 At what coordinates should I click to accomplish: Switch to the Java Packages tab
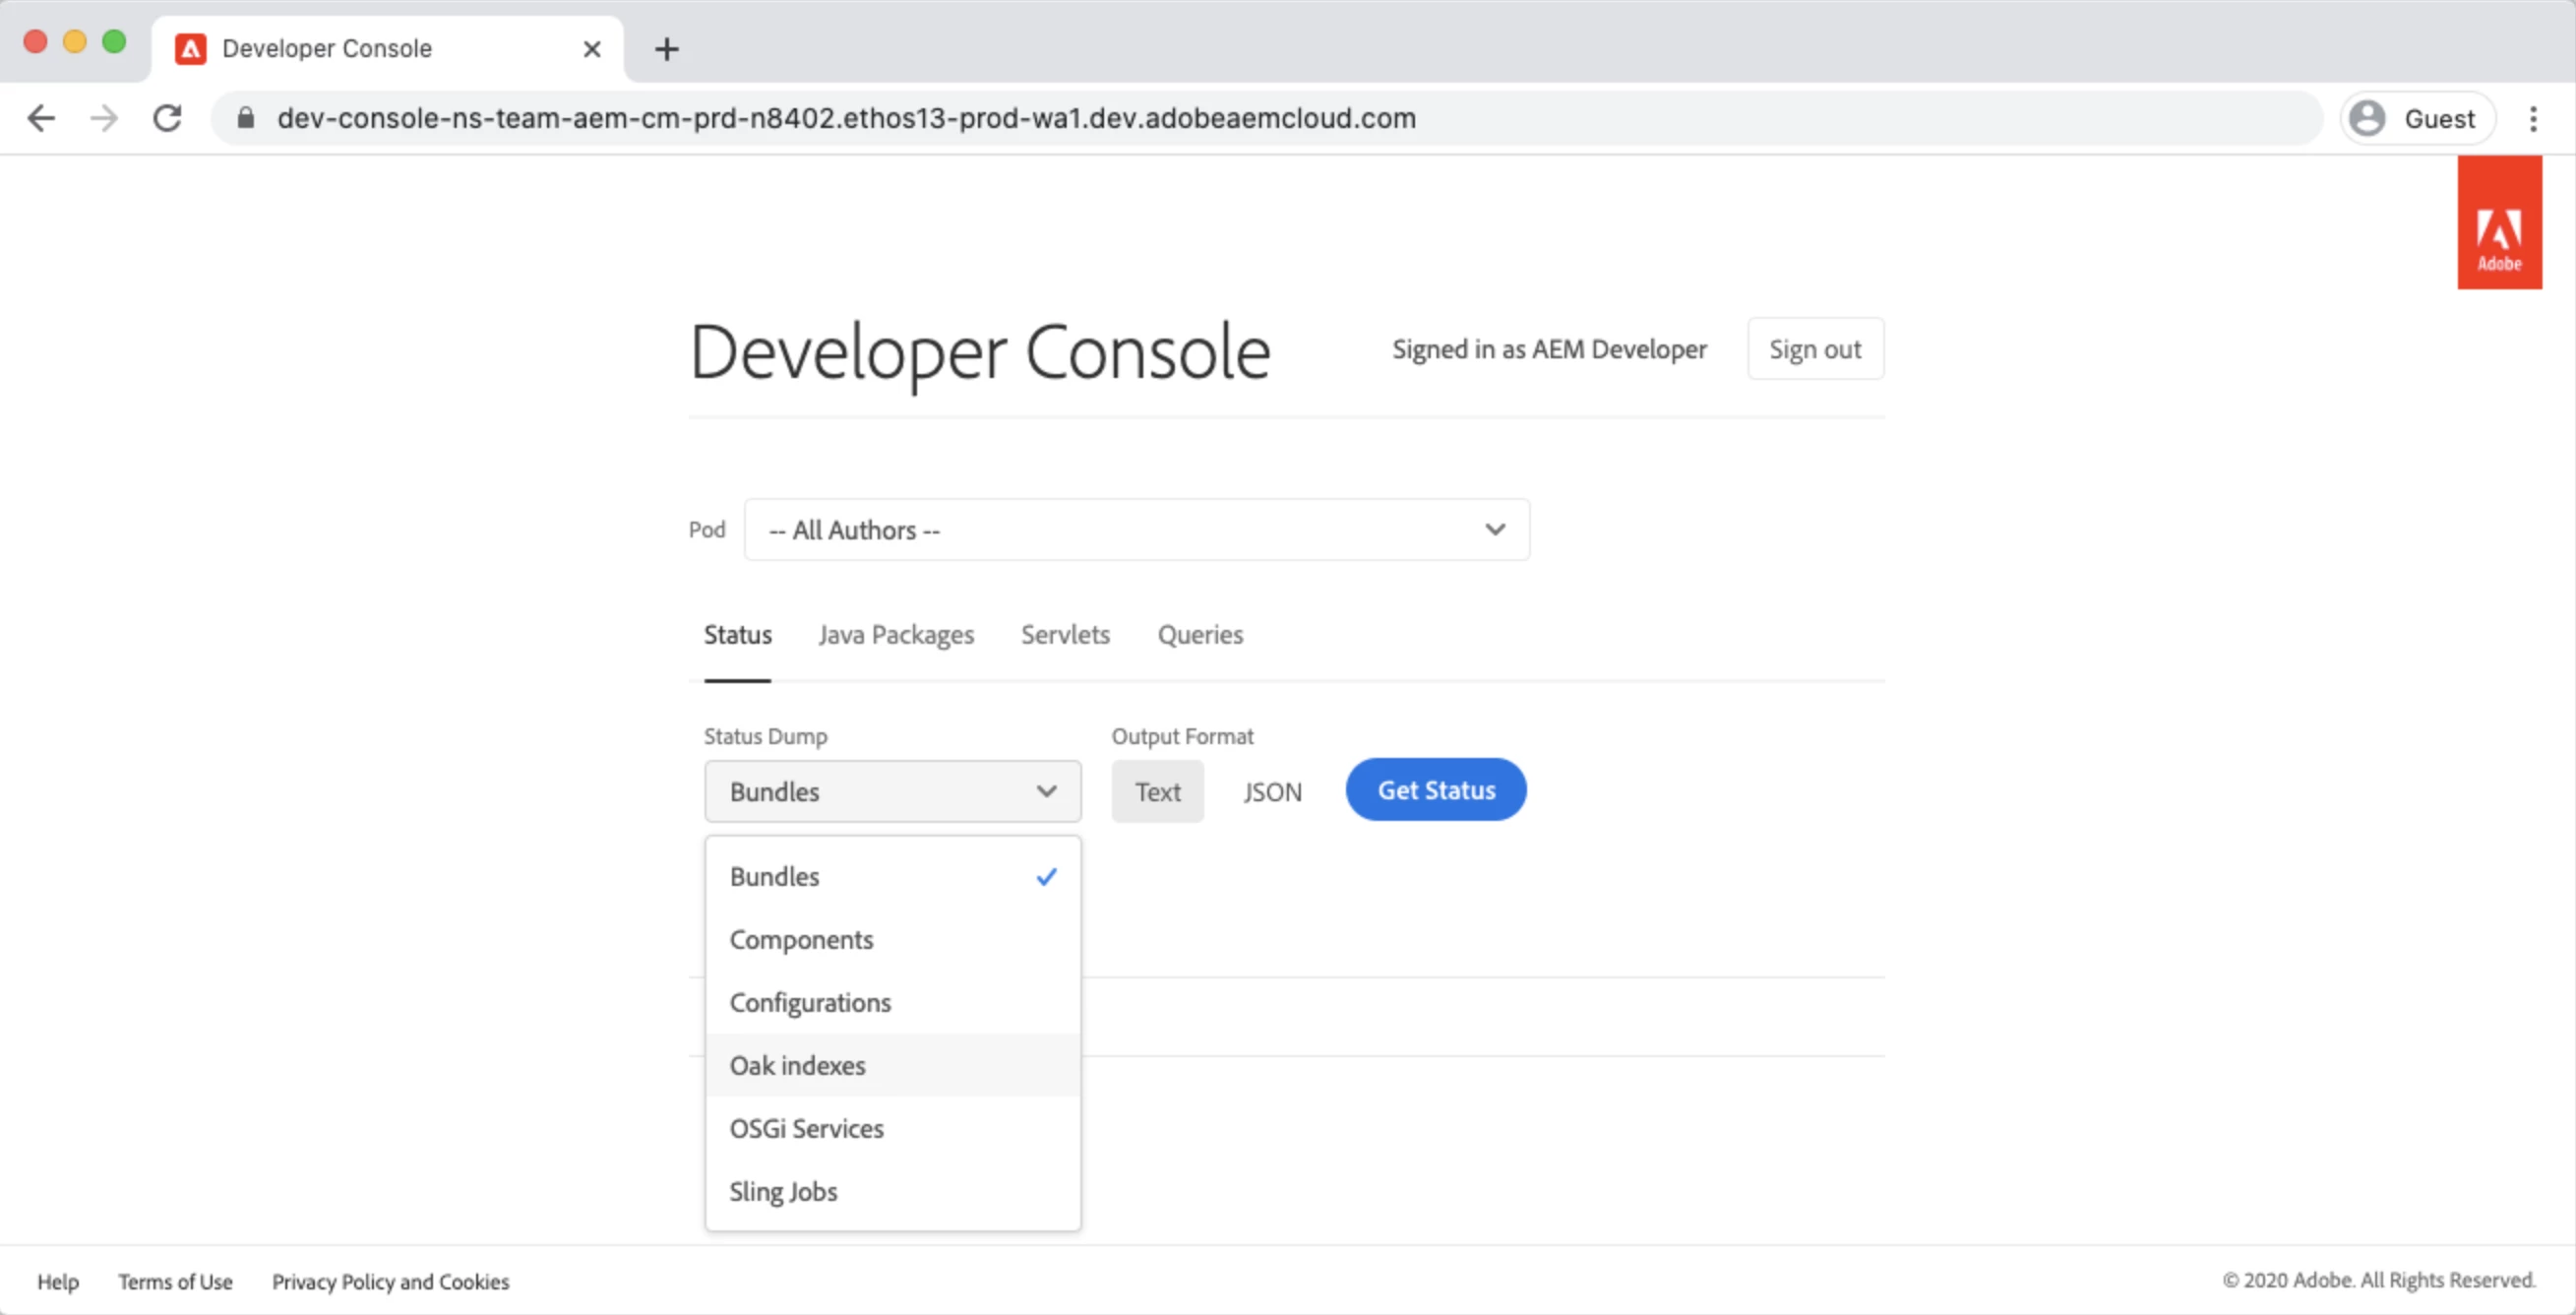pyautogui.click(x=896, y=635)
